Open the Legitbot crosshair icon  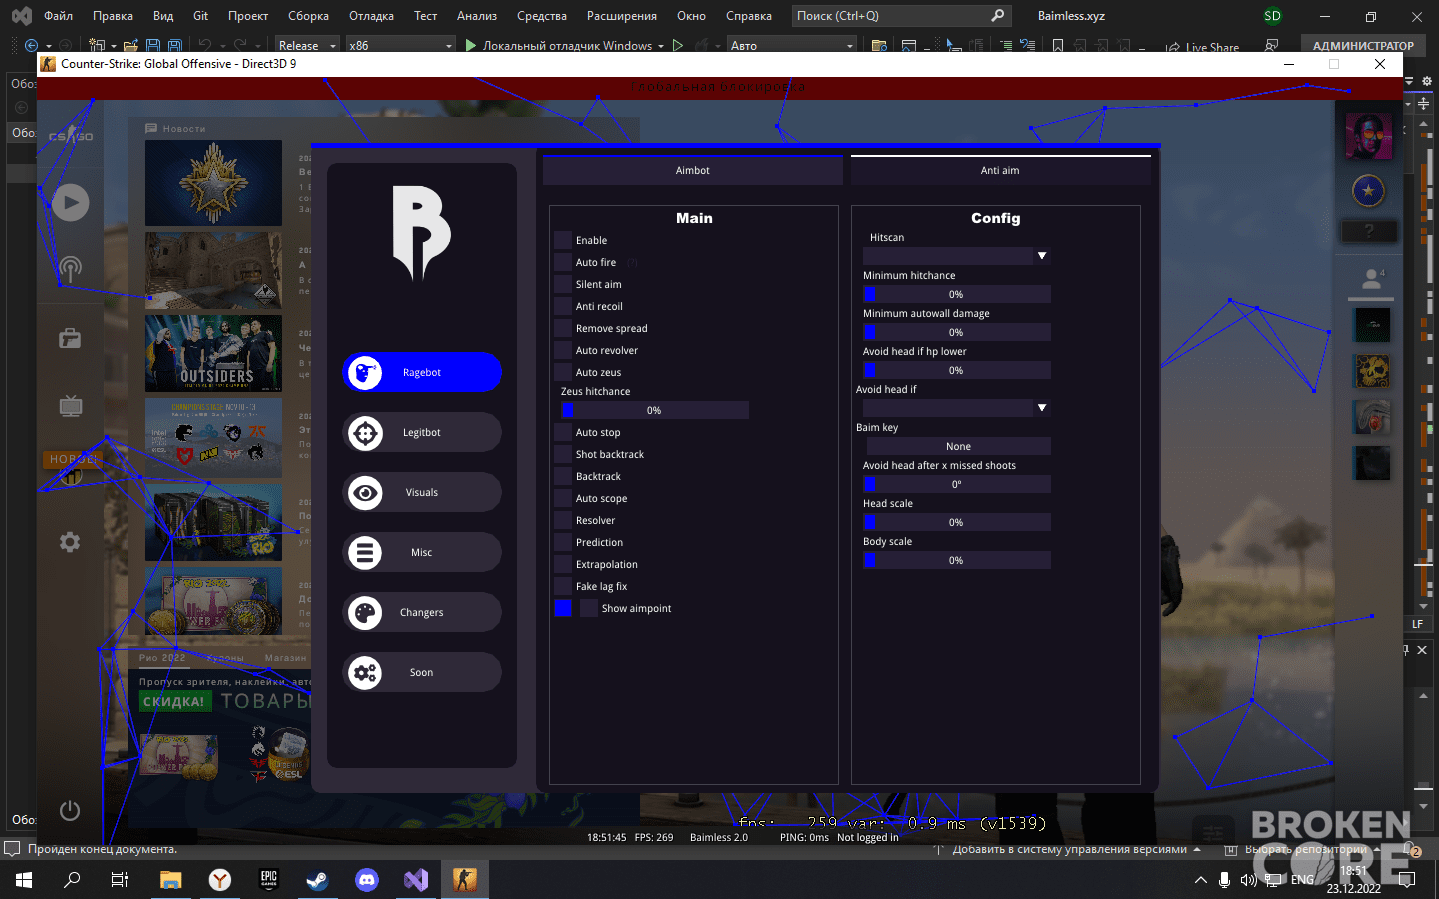(x=365, y=433)
